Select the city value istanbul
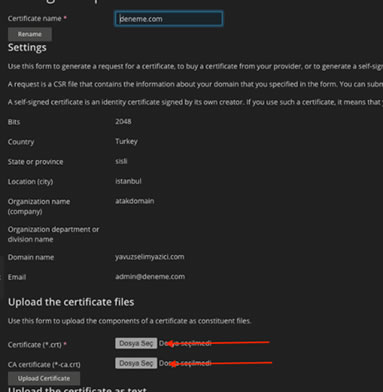The width and height of the screenshot is (383, 392). click(128, 181)
